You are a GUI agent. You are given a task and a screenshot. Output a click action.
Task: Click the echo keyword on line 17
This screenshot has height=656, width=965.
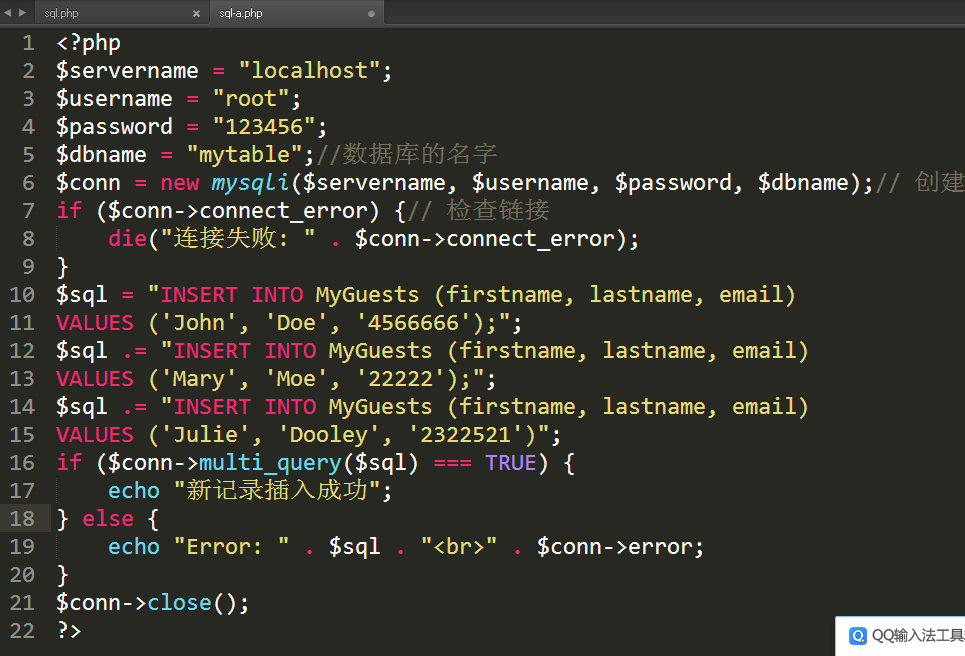point(134,491)
